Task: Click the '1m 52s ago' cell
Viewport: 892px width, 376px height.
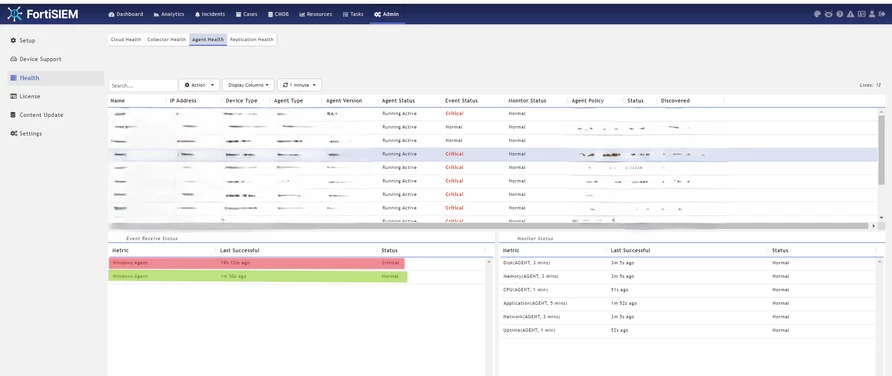Action: click(x=624, y=303)
